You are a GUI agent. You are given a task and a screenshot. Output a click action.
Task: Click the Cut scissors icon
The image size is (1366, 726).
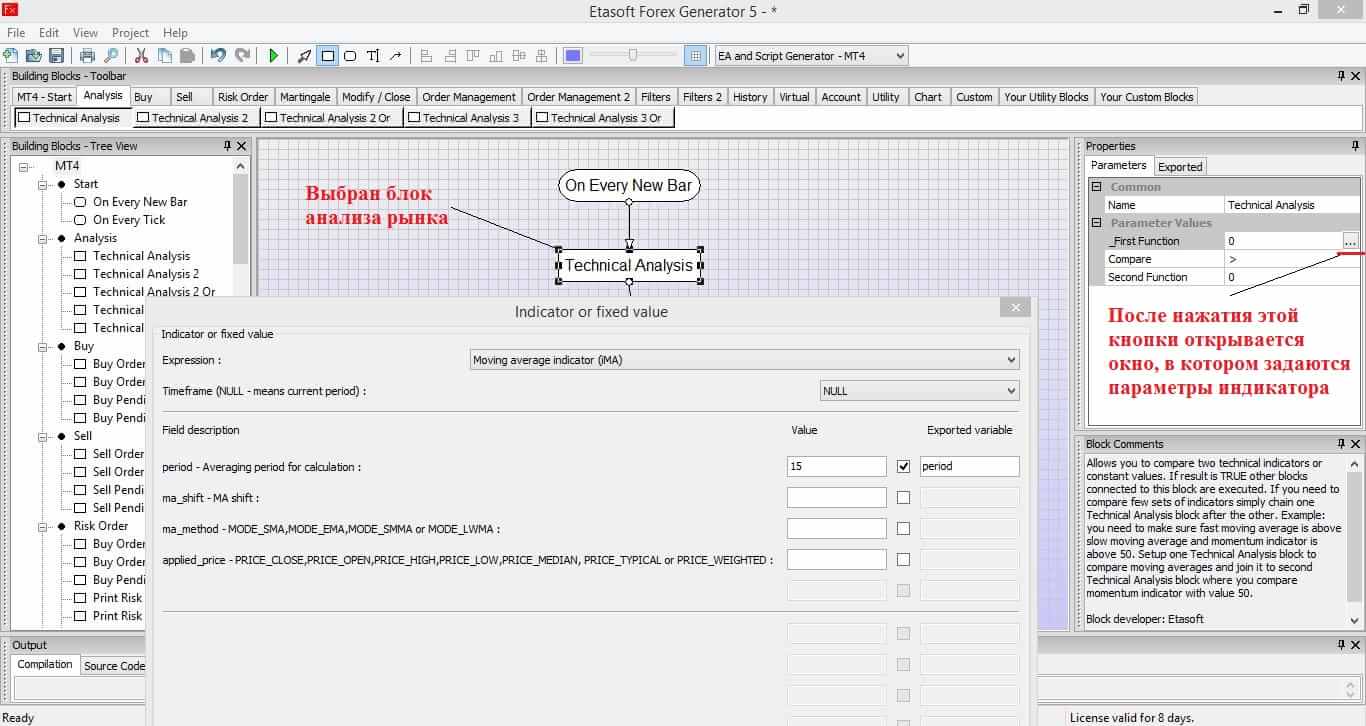[x=142, y=56]
